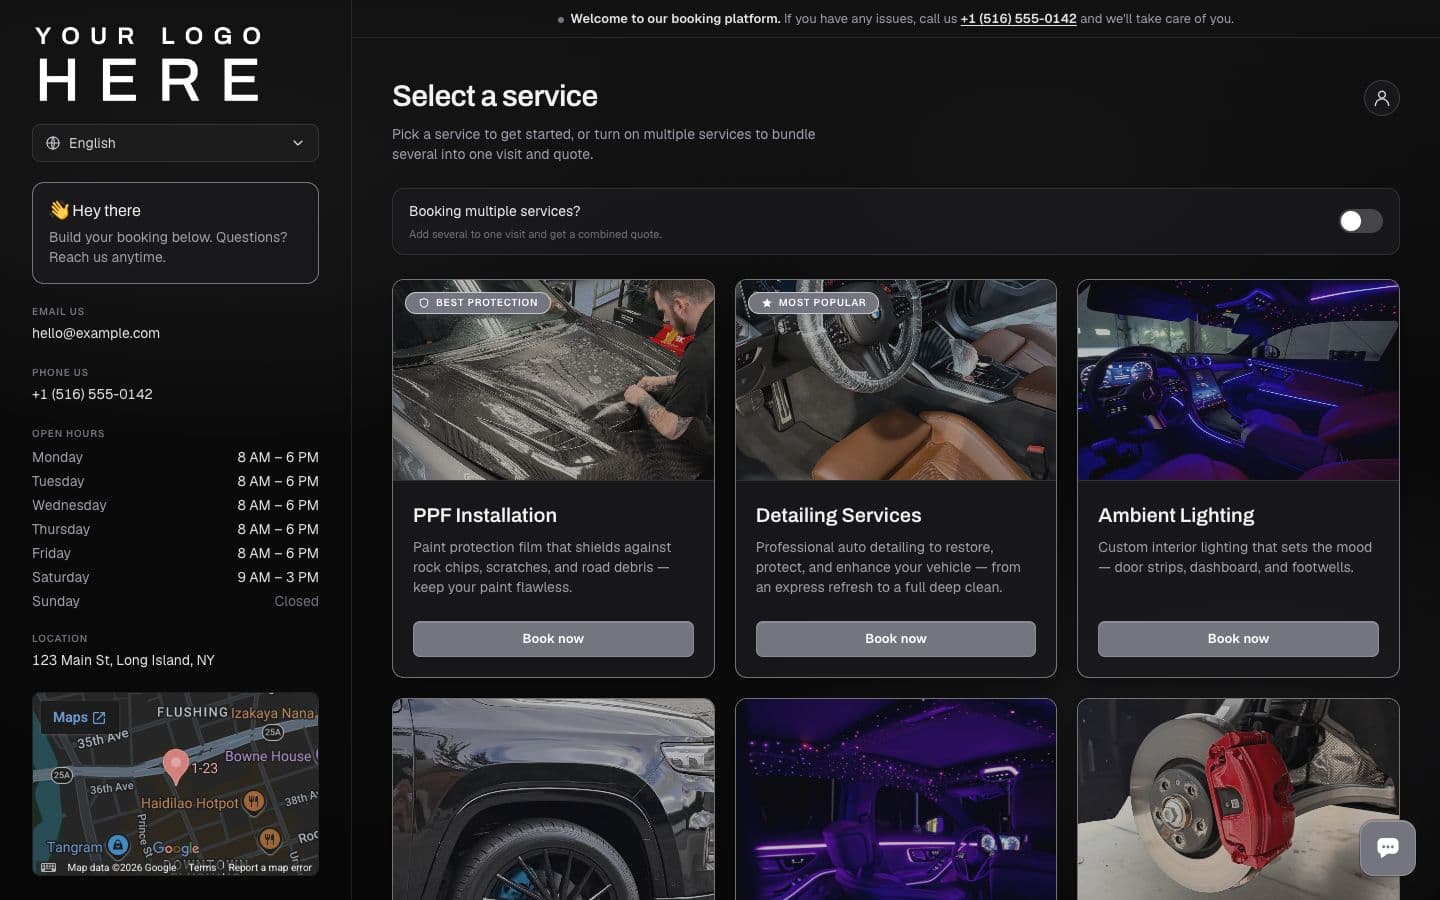1440x900 pixels.
Task: Call the phone number in top banner
Action: [1018, 19]
